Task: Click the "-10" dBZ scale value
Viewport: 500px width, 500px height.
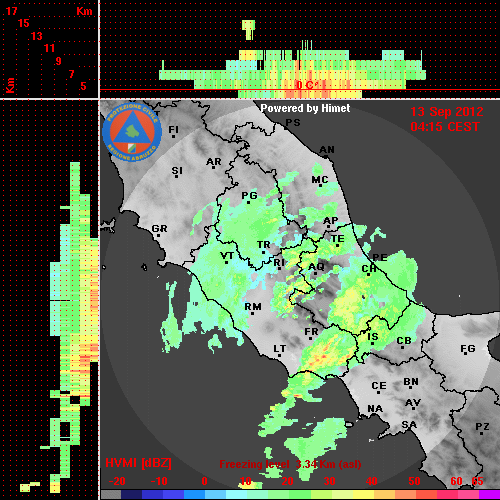Action: pyautogui.click(x=159, y=481)
